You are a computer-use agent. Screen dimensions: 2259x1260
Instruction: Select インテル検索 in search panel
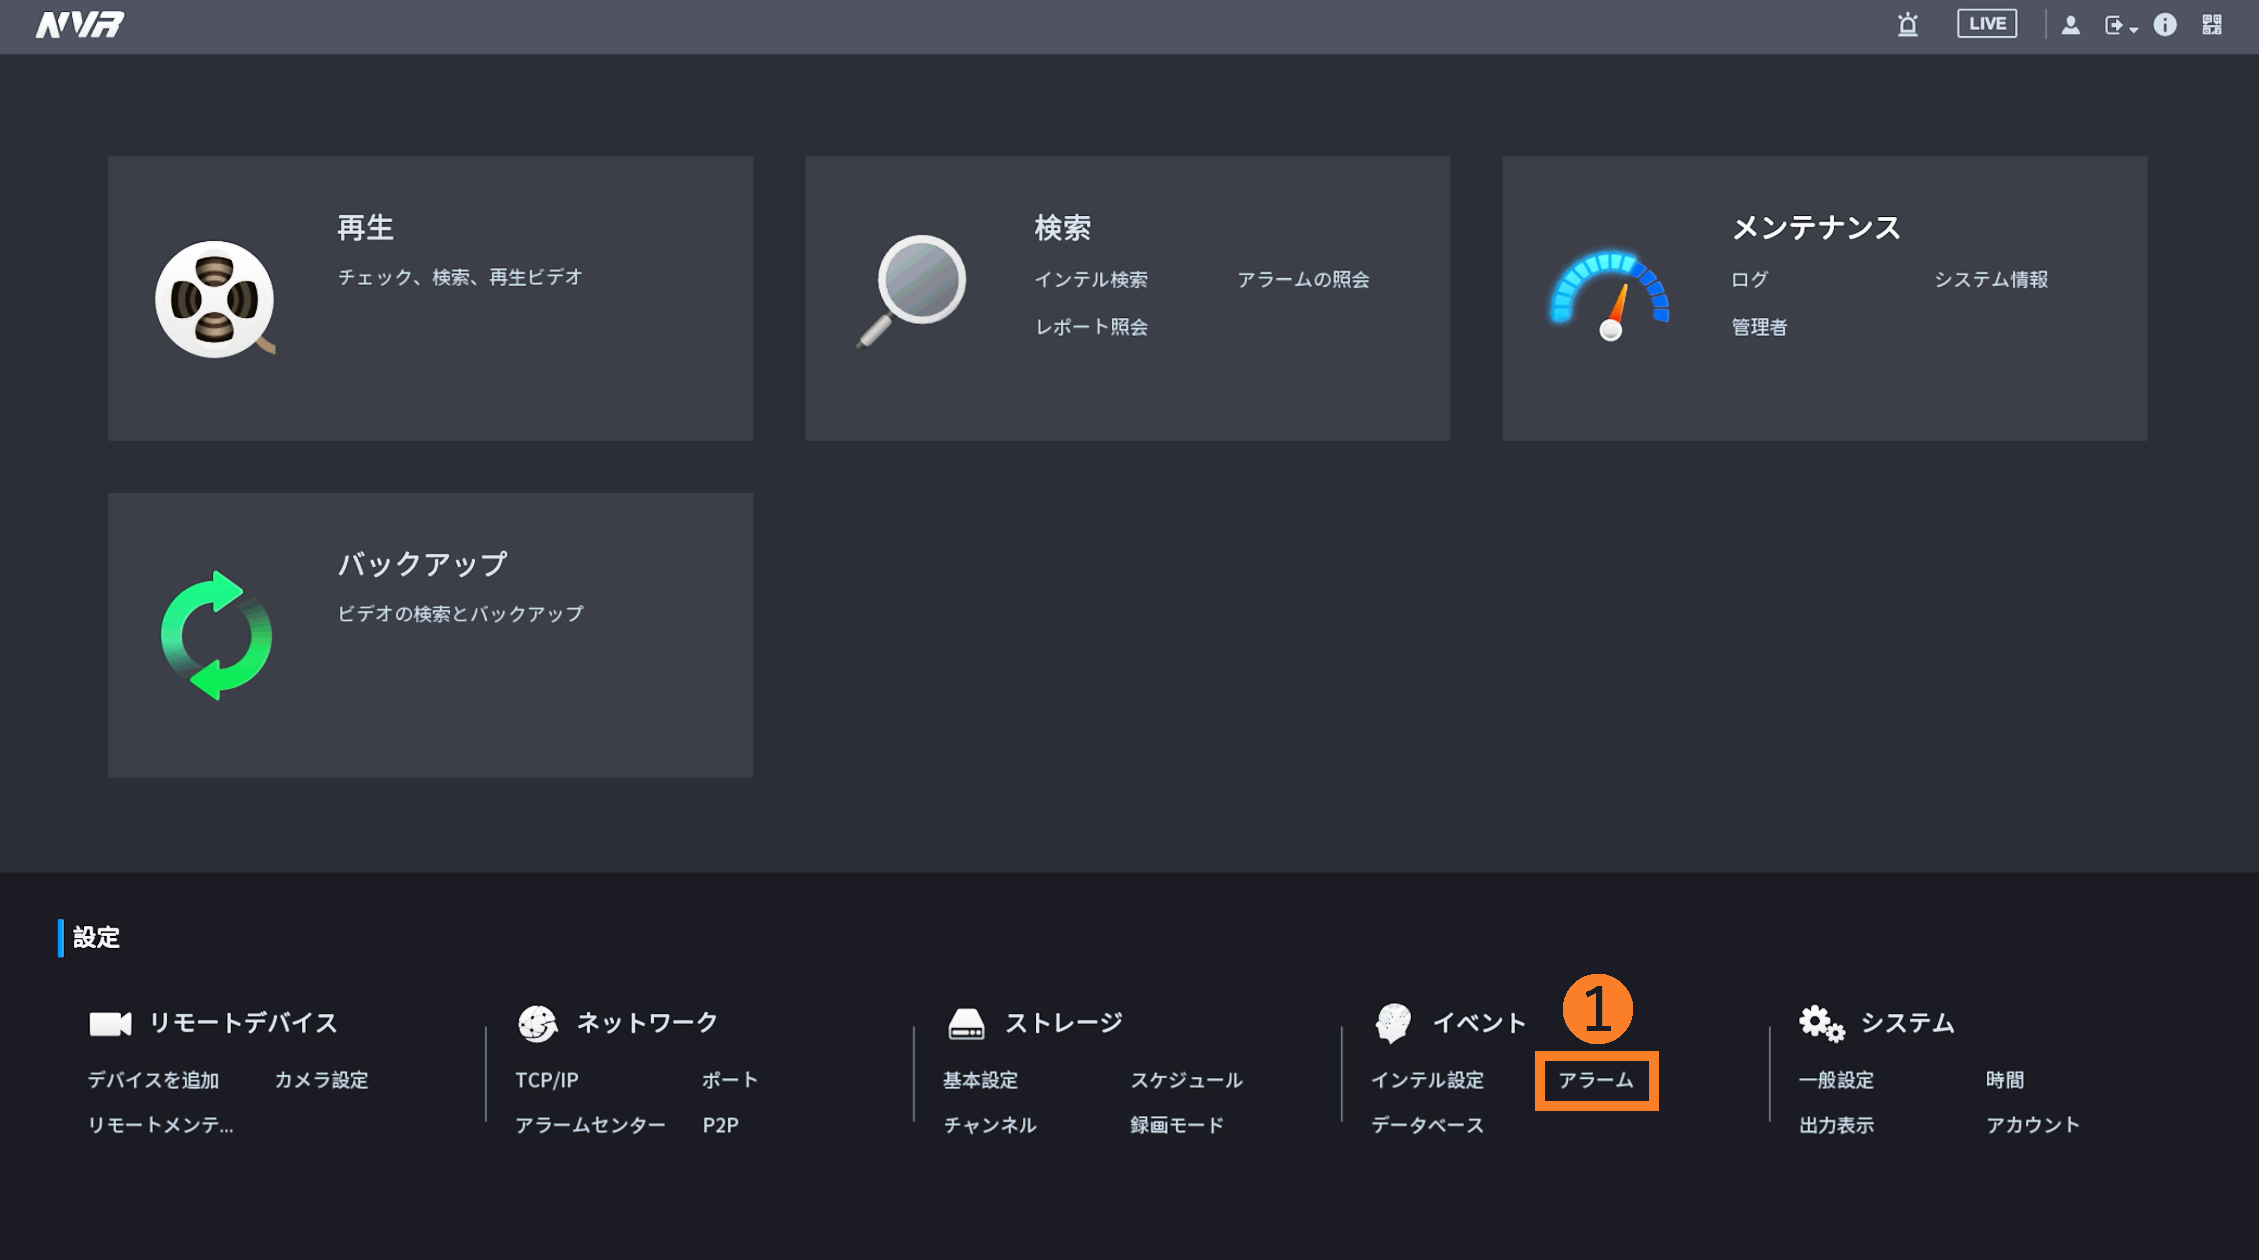[x=1090, y=280]
